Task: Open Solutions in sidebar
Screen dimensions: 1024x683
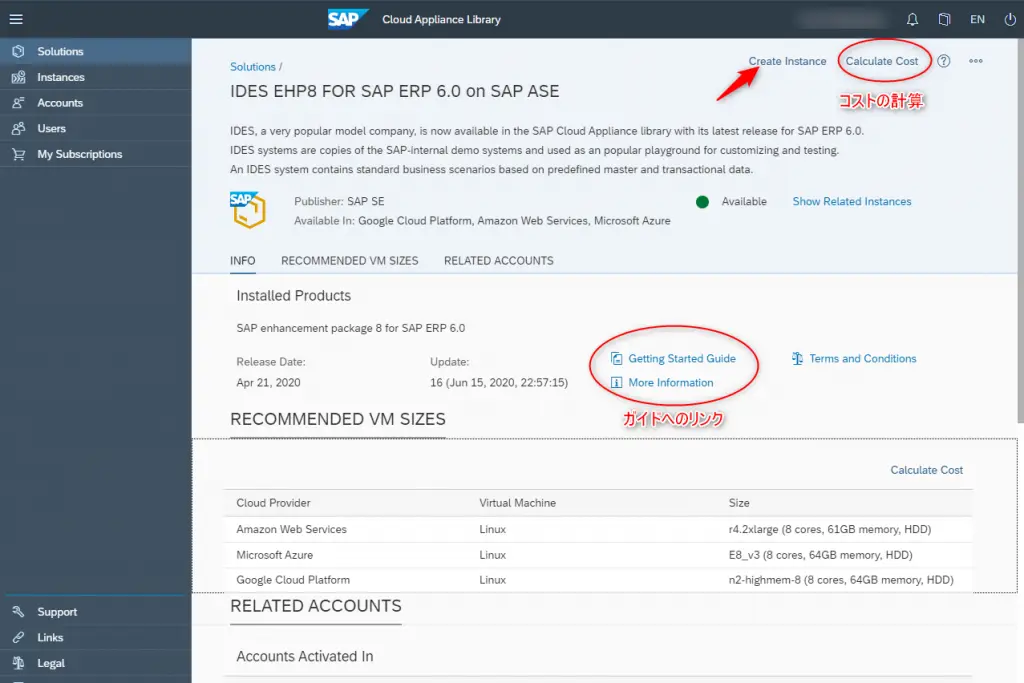Action: tap(95, 51)
